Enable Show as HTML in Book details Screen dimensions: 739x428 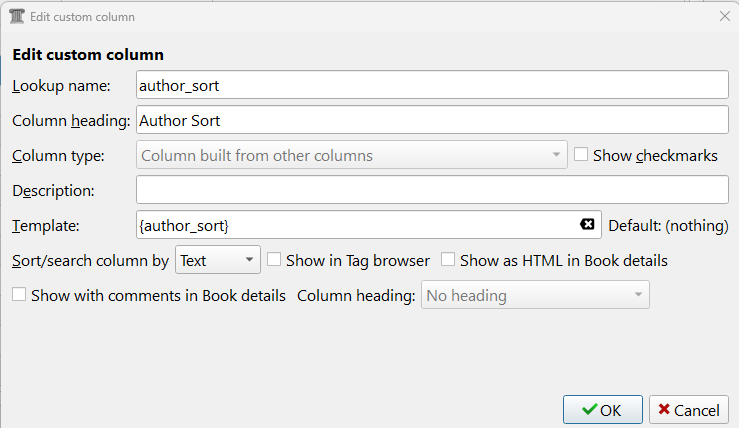(x=448, y=260)
